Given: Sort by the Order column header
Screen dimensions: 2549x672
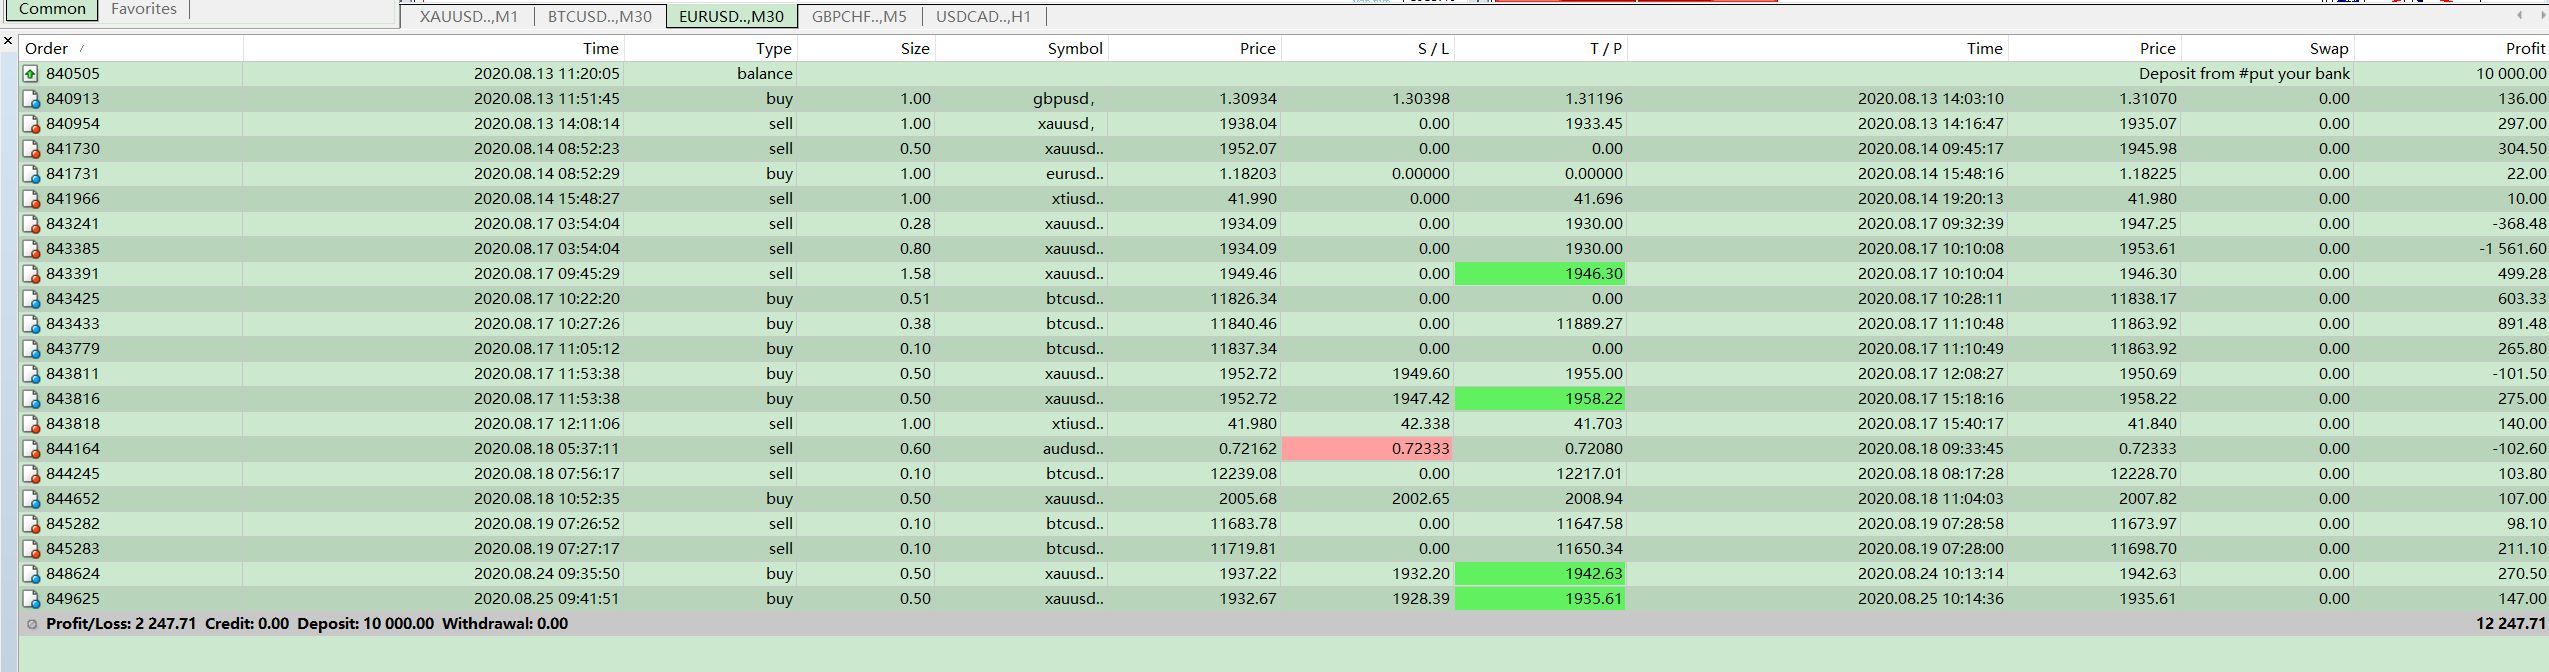Looking at the screenshot, I should pos(46,48).
